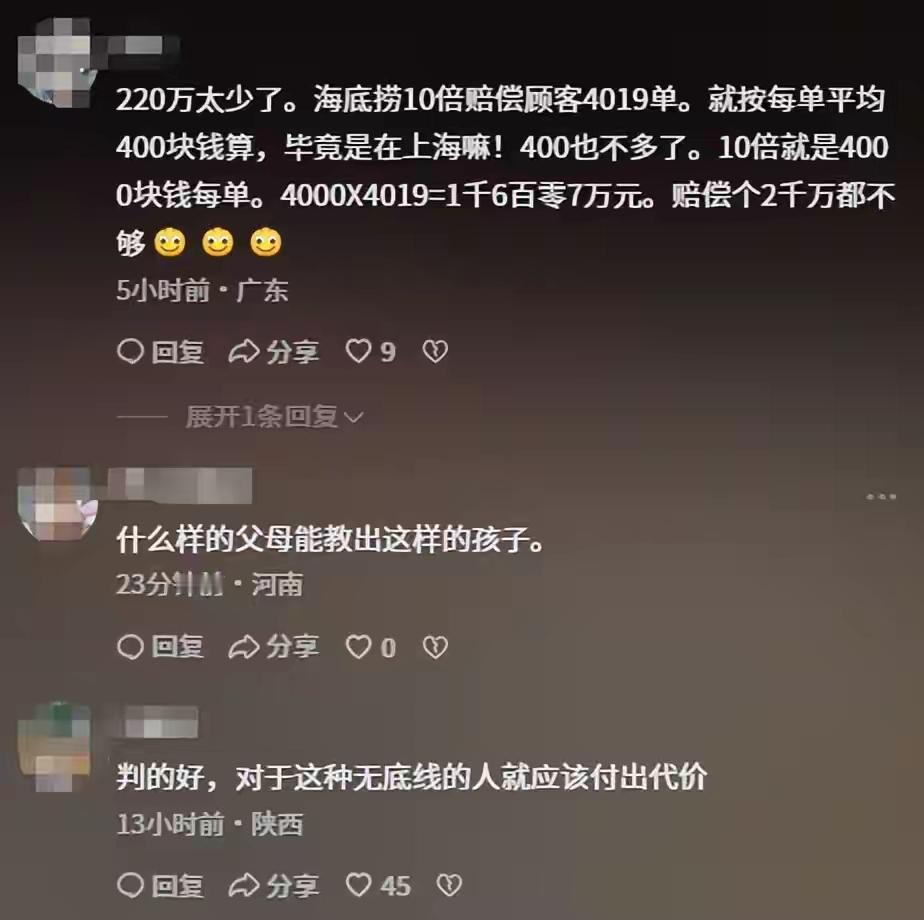Dislike the Henan comment via broken heart
Screen dimensions: 924x920
(x=435, y=648)
